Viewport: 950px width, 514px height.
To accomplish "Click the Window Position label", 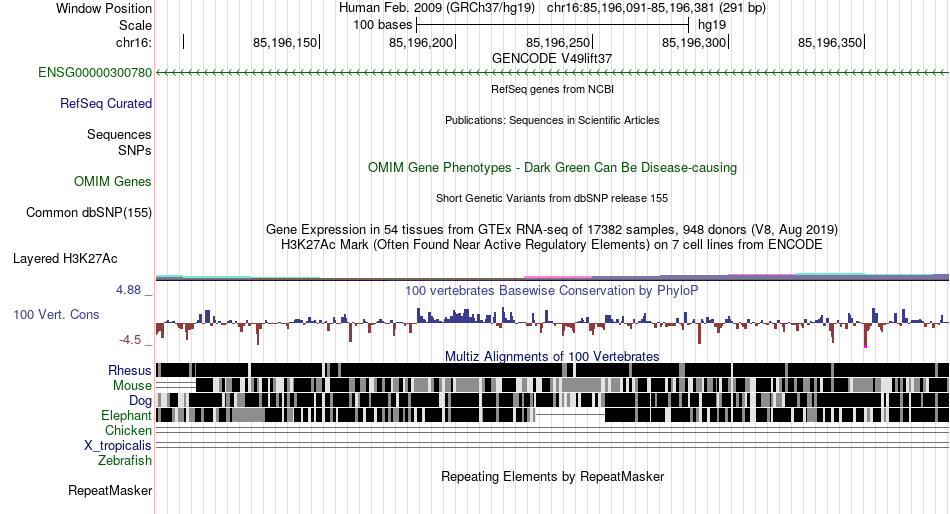I will (104, 8).
